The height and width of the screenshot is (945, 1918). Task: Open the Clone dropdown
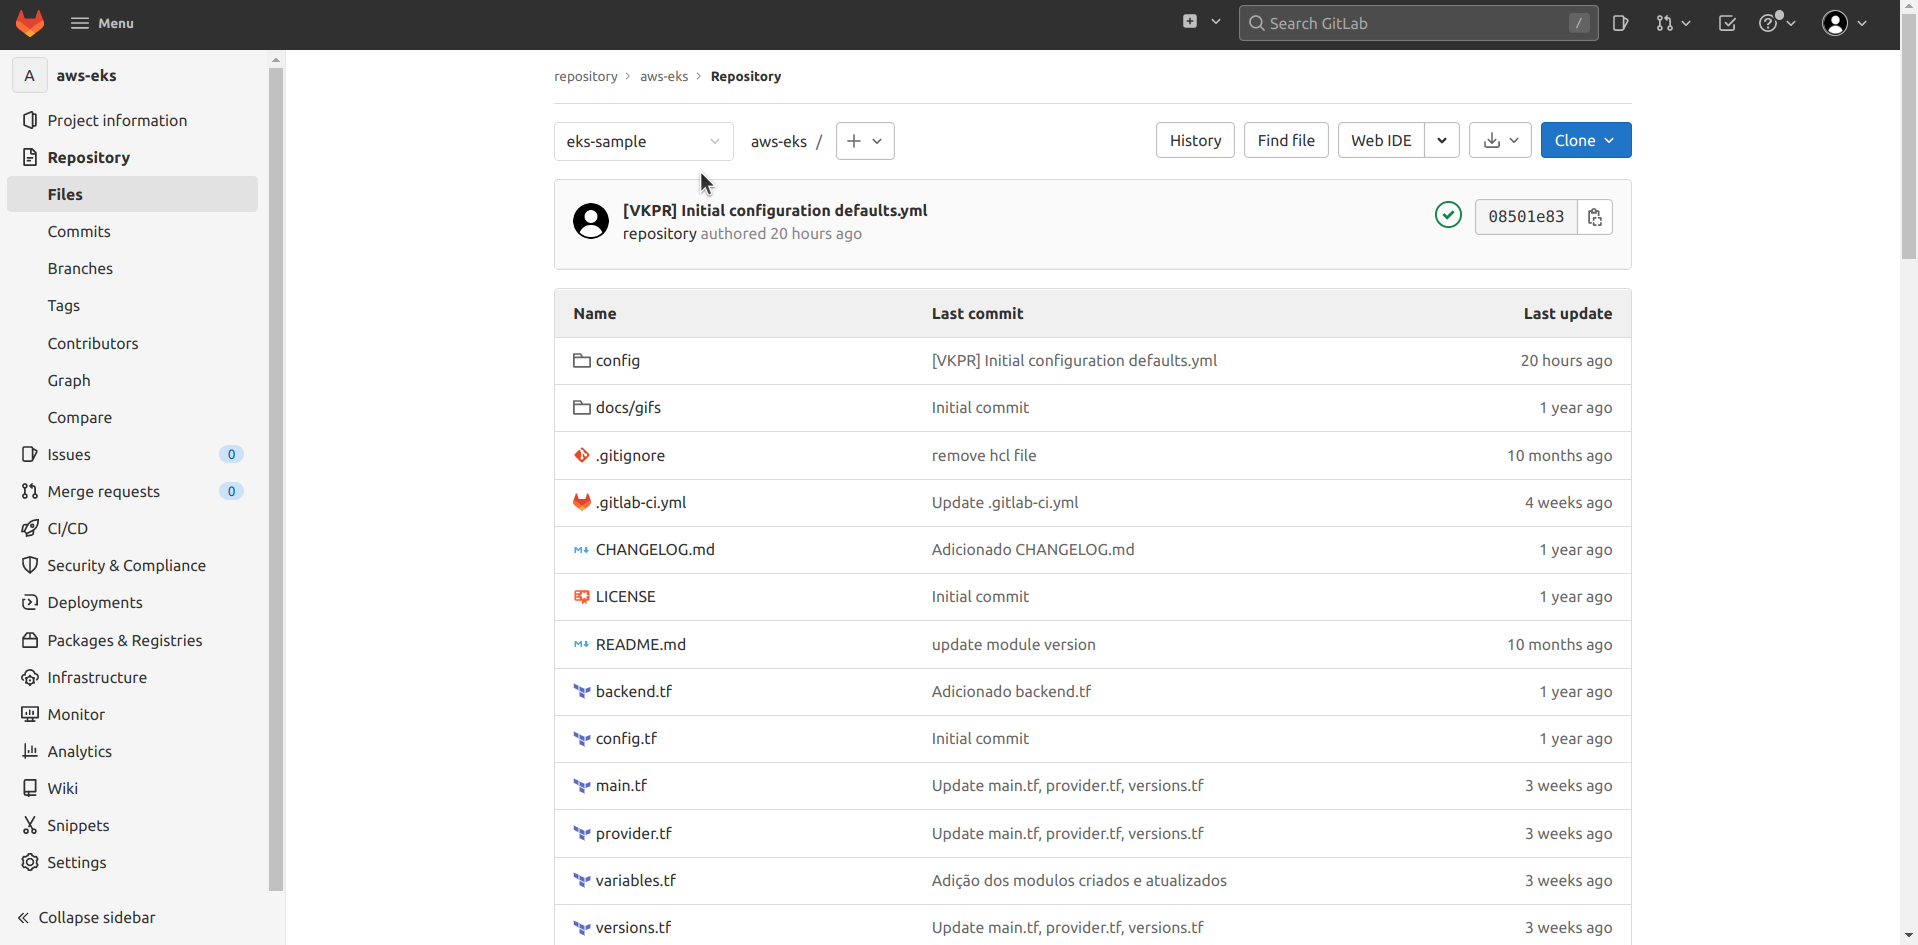click(x=1586, y=140)
